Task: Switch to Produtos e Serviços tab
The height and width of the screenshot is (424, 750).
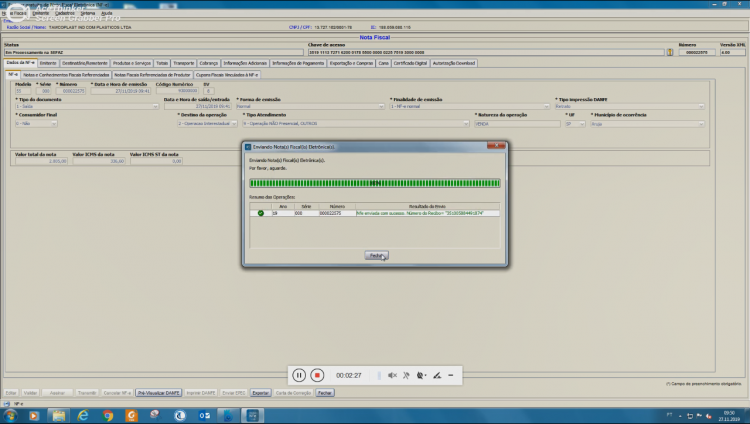Action: (x=132, y=63)
